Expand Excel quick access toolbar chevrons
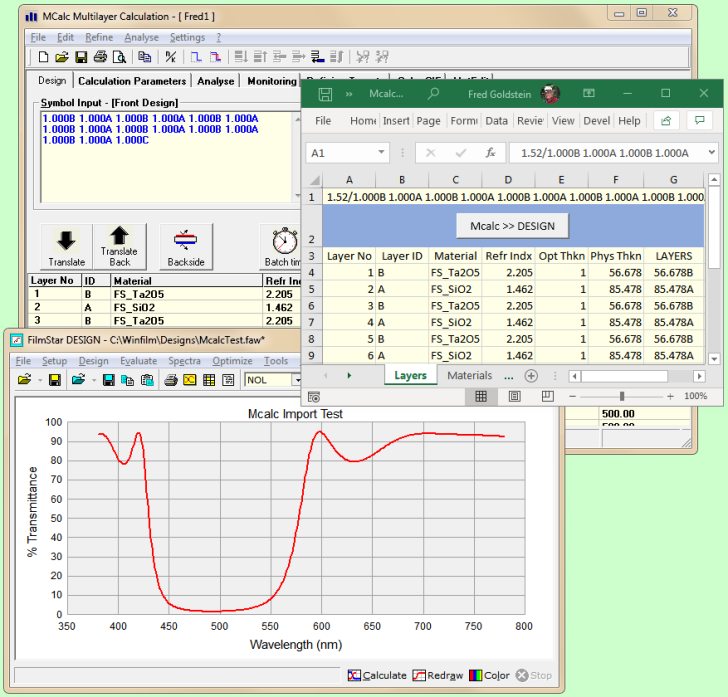This screenshot has height=697, width=728. point(349,94)
